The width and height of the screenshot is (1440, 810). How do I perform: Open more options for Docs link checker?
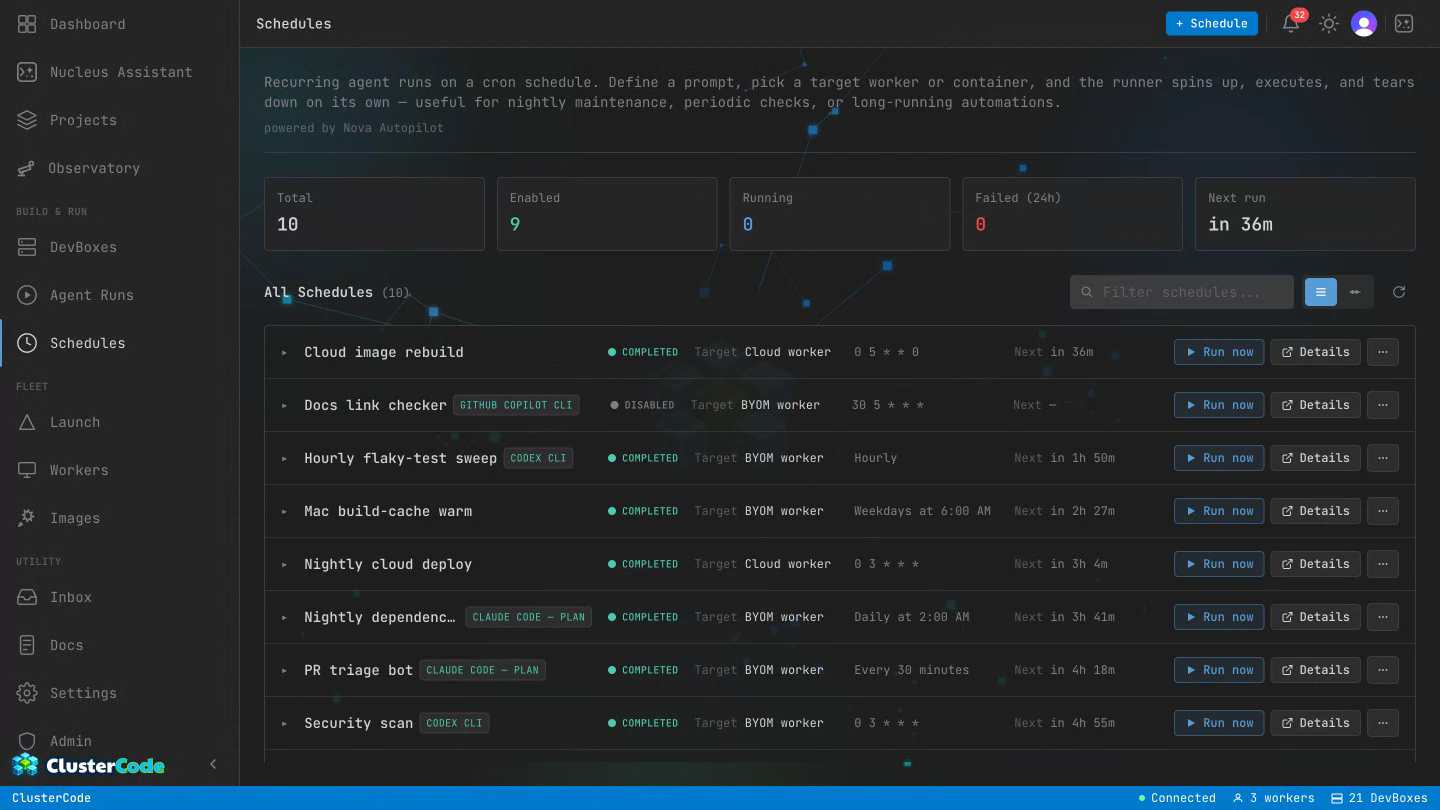pyautogui.click(x=1383, y=405)
